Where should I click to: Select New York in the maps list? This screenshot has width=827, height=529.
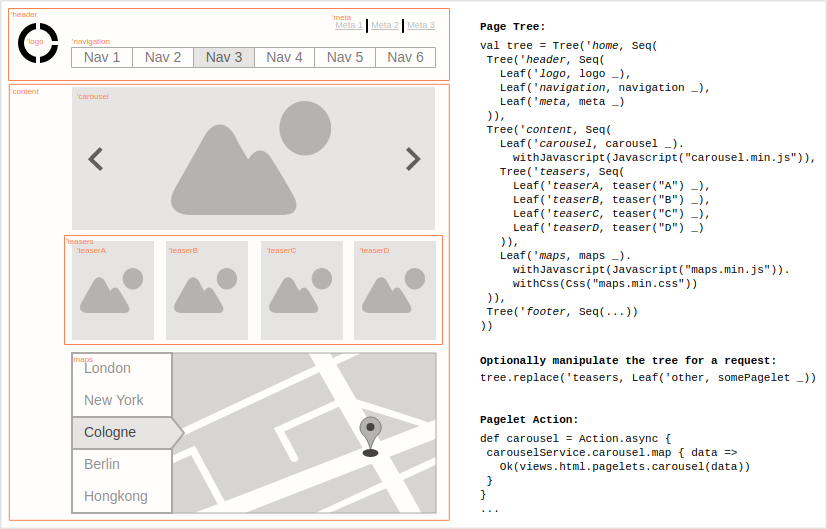point(122,400)
